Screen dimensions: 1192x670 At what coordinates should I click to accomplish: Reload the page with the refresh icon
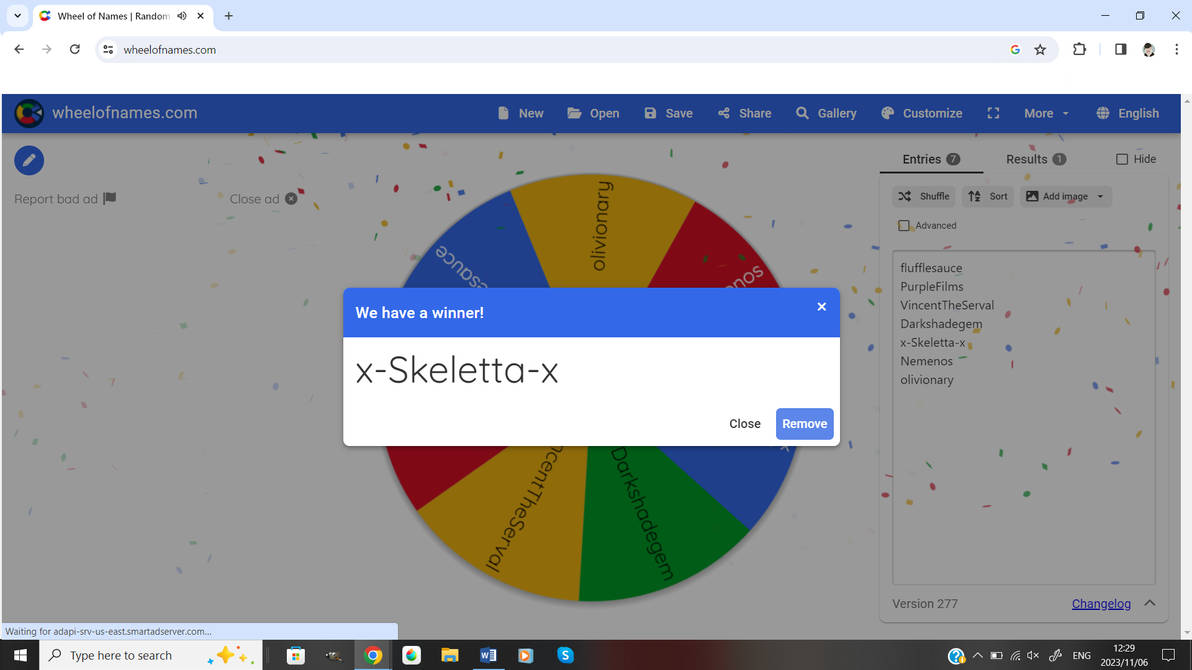click(74, 49)
